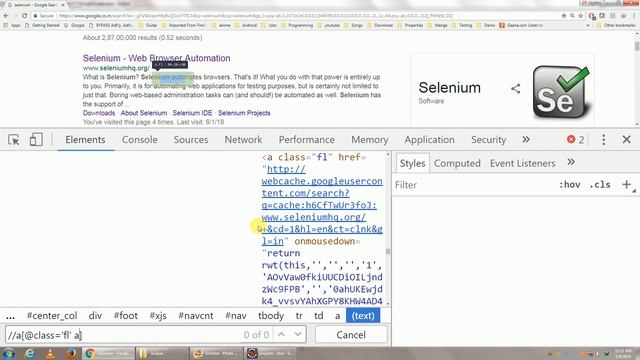
Task: Add new style rule plus icon
Action: [627, 184]
